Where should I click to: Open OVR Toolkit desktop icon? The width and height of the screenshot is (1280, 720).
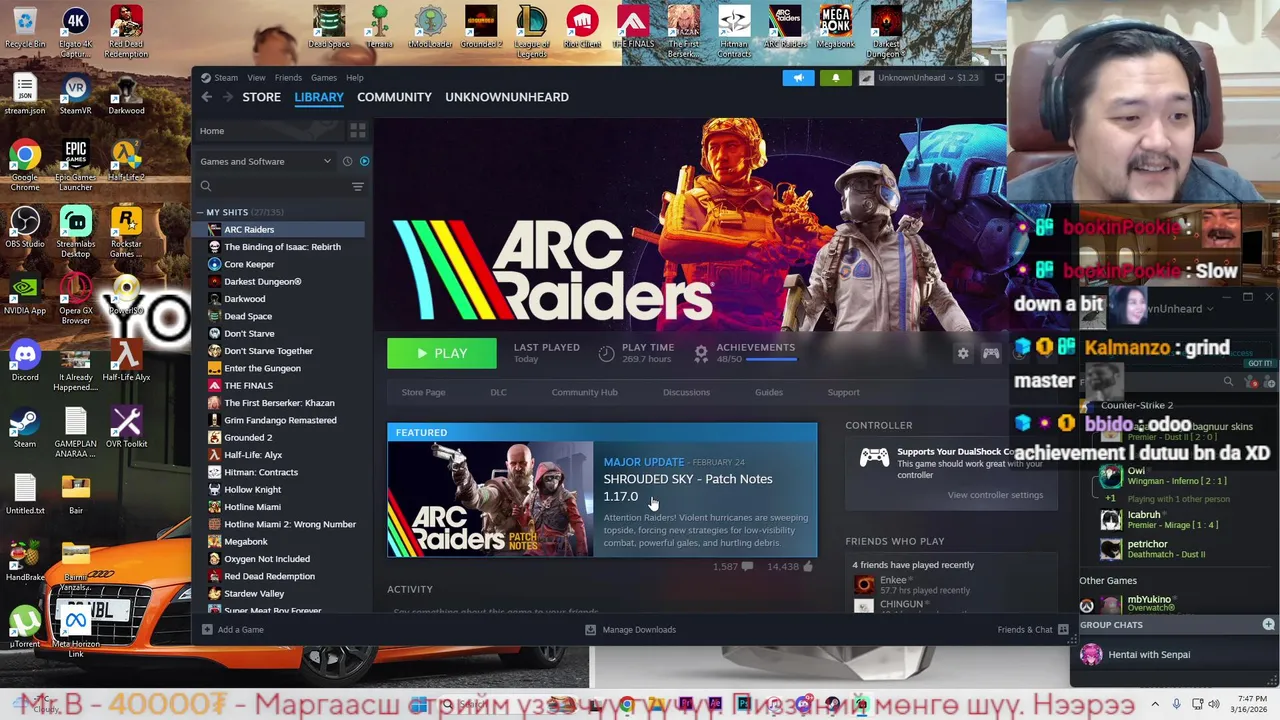(x=127, y=427)
